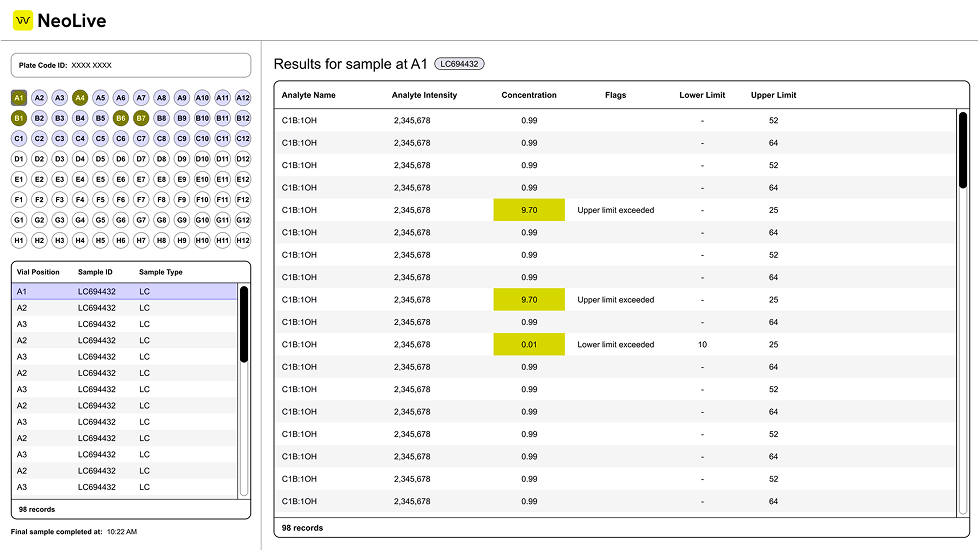Choose well A2 in the plate grid
Image resolution: width=979 pixels, height=550 pixels.
pyautogui.click(x=39, y=98)
